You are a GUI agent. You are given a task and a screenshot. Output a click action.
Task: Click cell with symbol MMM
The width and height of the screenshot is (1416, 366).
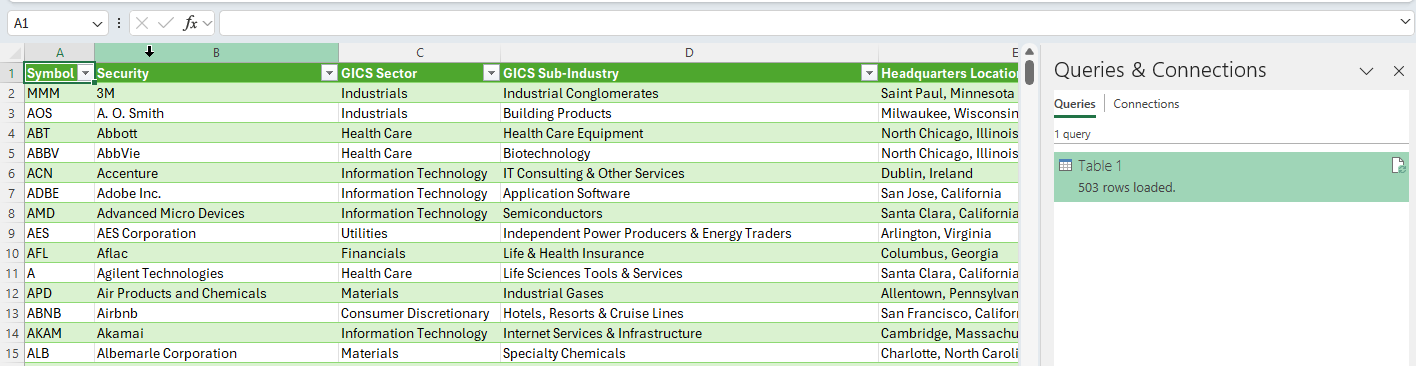[x=59, y=93]
